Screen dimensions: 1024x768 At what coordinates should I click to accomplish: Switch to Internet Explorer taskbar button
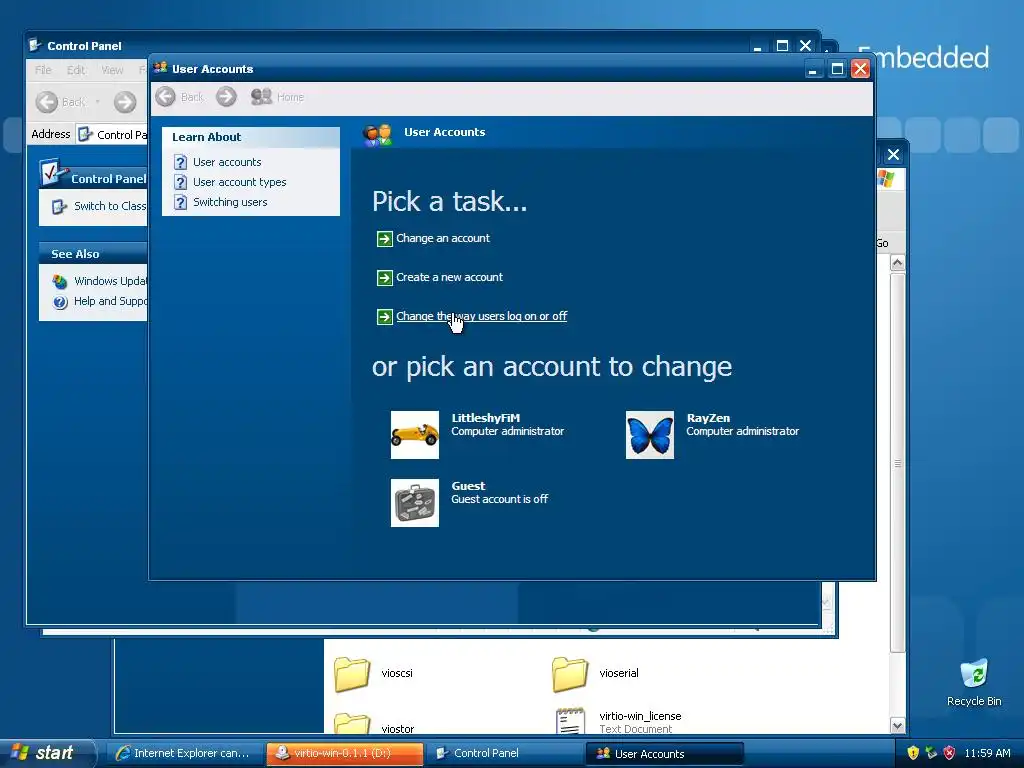[x=183, y=754]
